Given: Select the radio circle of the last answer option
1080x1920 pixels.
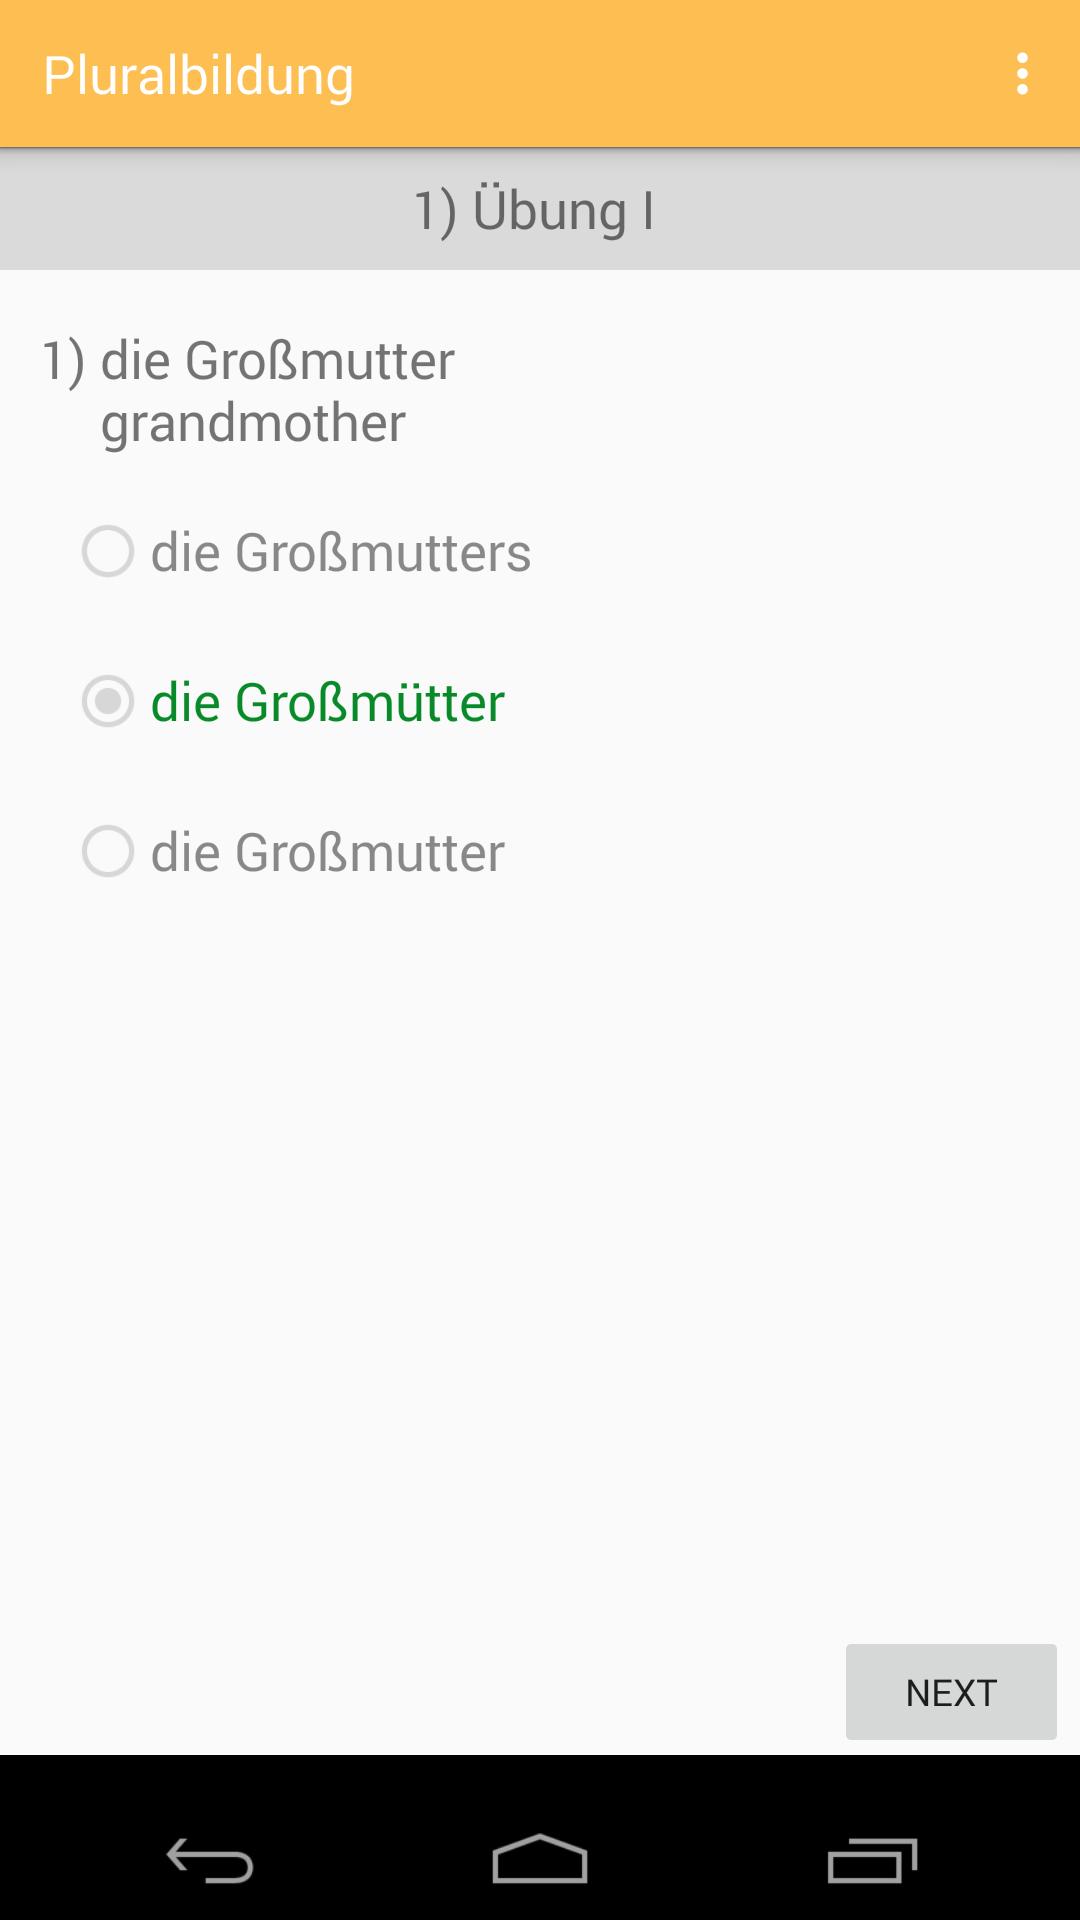Looking at the screenshot, I should point(108,851).
